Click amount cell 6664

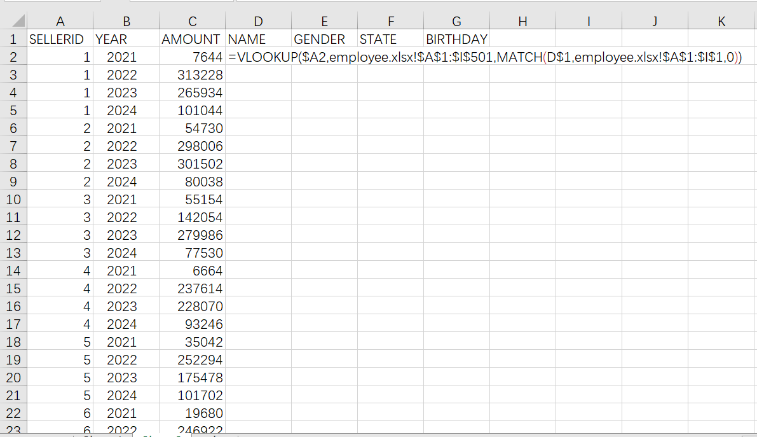[192, 271]
